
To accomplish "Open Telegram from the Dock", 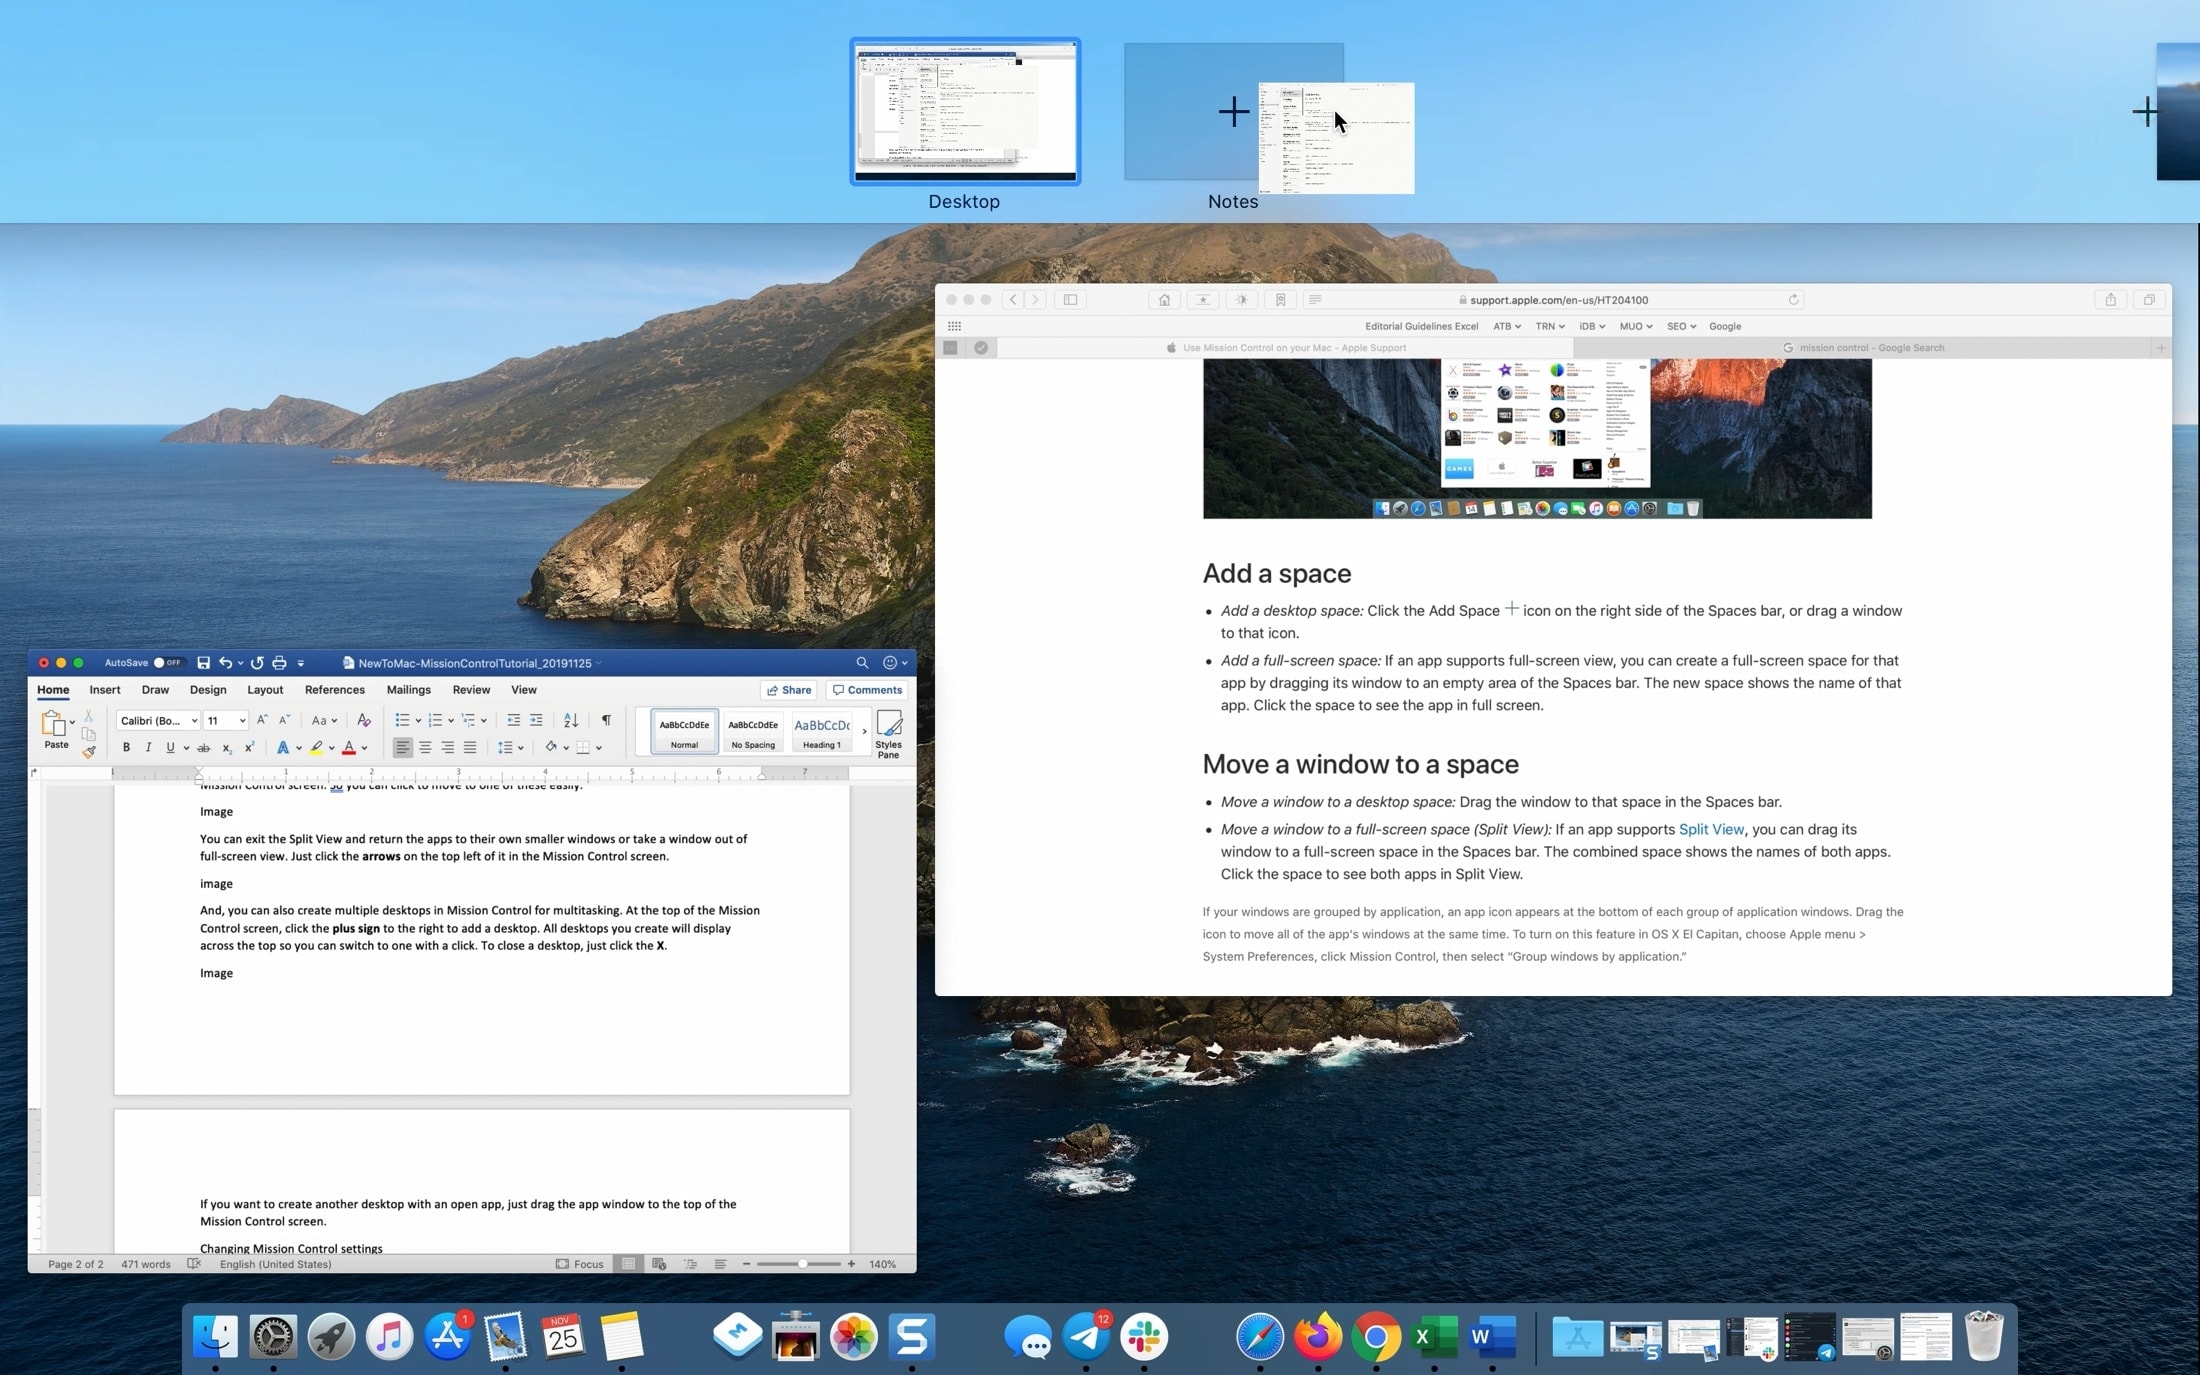I will pos(1086,1337).
